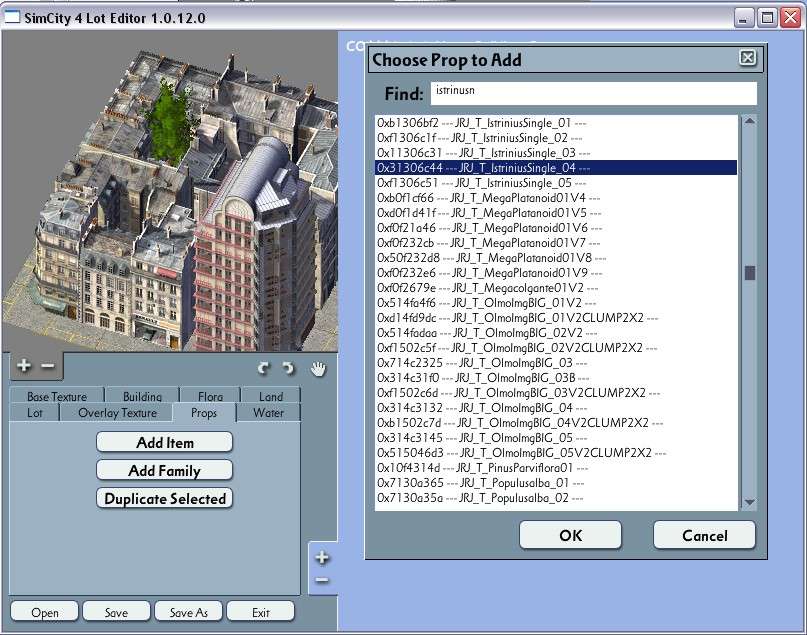Select prop JRJ_T_OlmoImgBIG_04
The image size is (807, 635).
(556, 408)
